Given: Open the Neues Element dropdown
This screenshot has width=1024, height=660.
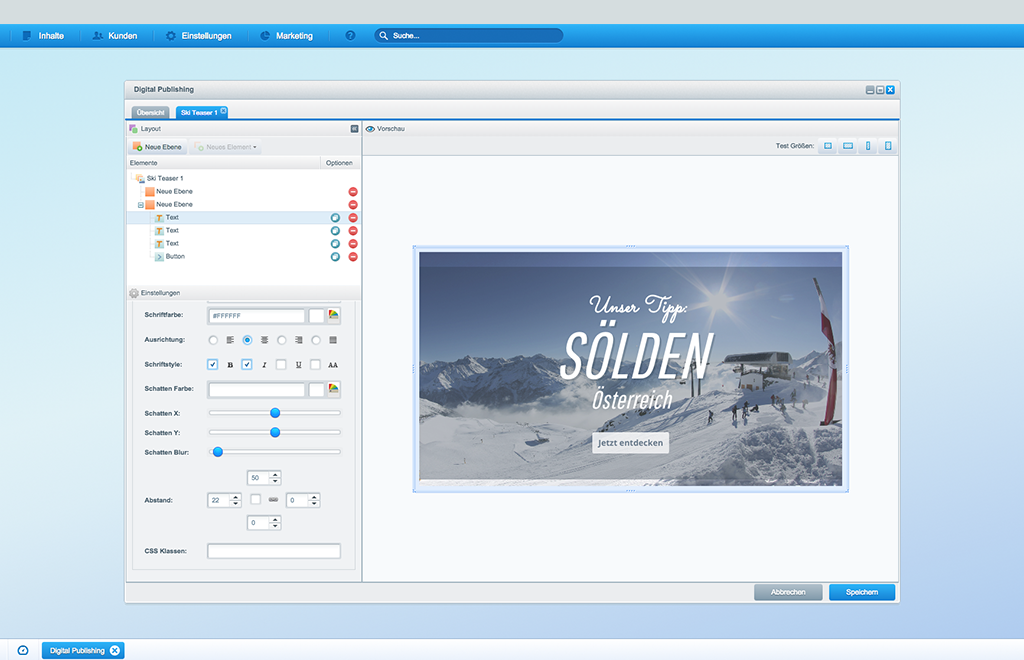Looking at the screenshot, I should pyautogui.click(x=227, y=147).
